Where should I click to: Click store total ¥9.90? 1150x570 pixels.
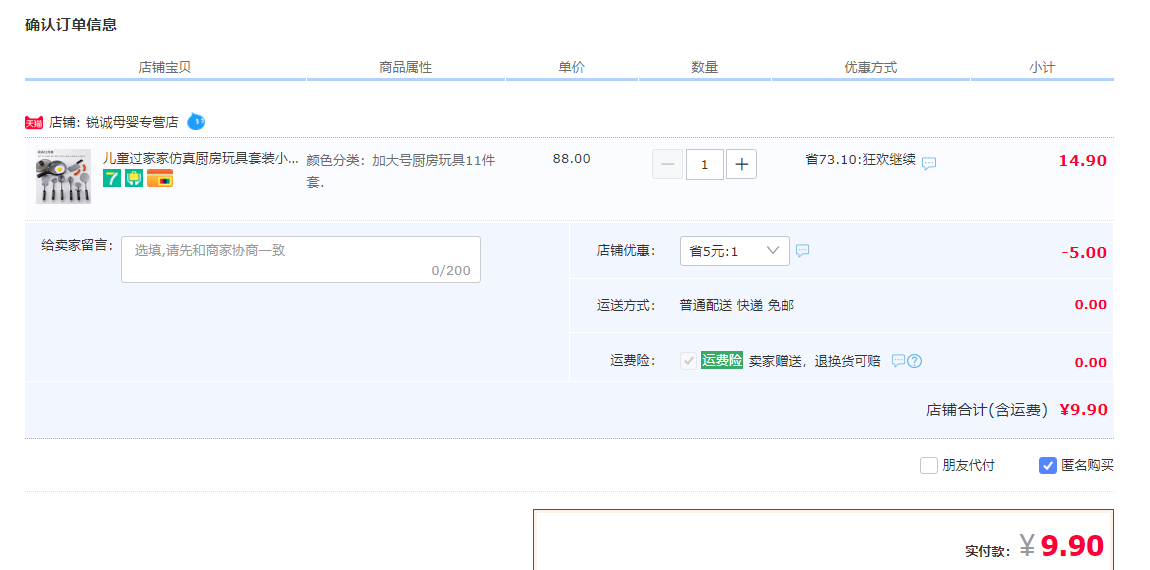click(x=1083, y=410)
